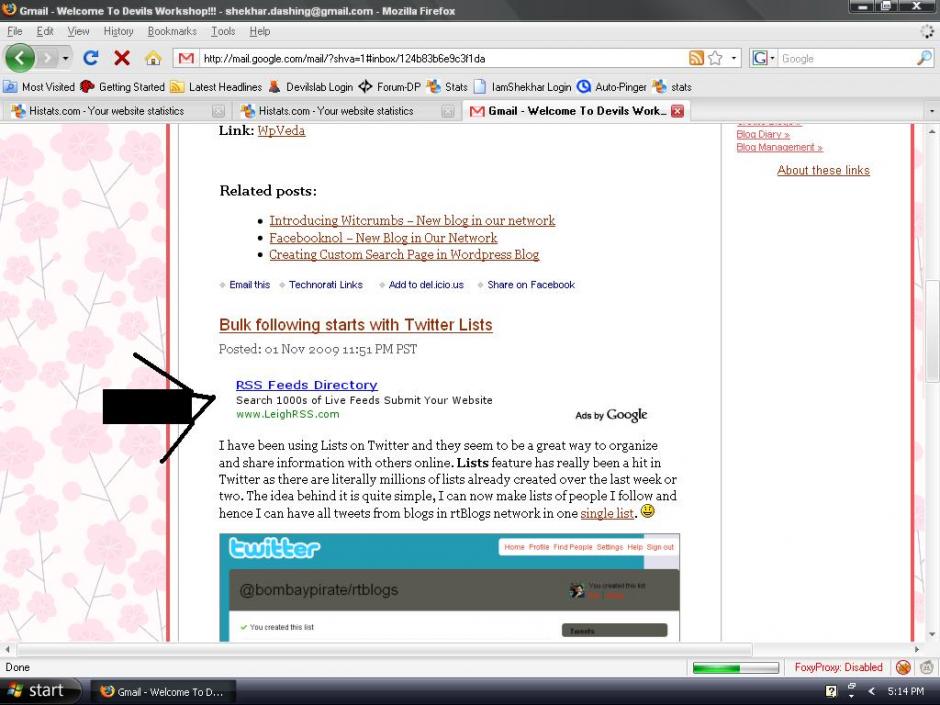The width and height of the screenshot is (940, 705).
Task: Open the History menu
Action: [118, 31]
